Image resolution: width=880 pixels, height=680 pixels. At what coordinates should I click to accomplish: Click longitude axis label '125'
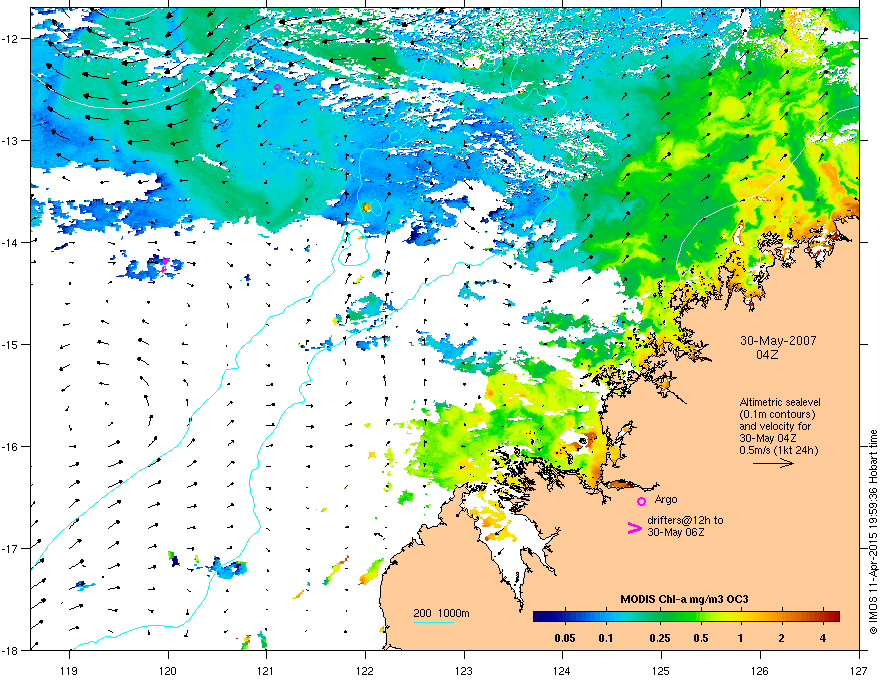point(661,670)
